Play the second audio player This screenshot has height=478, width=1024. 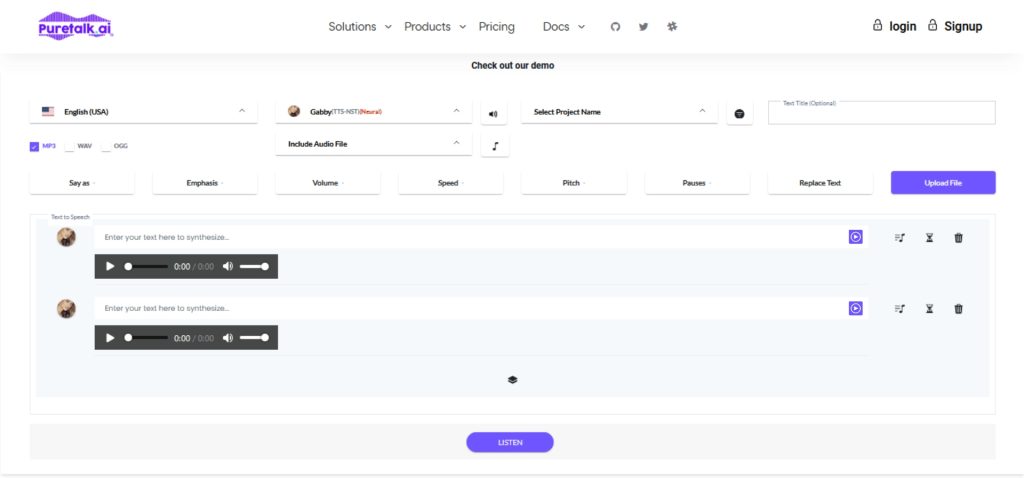pos(110,338)
